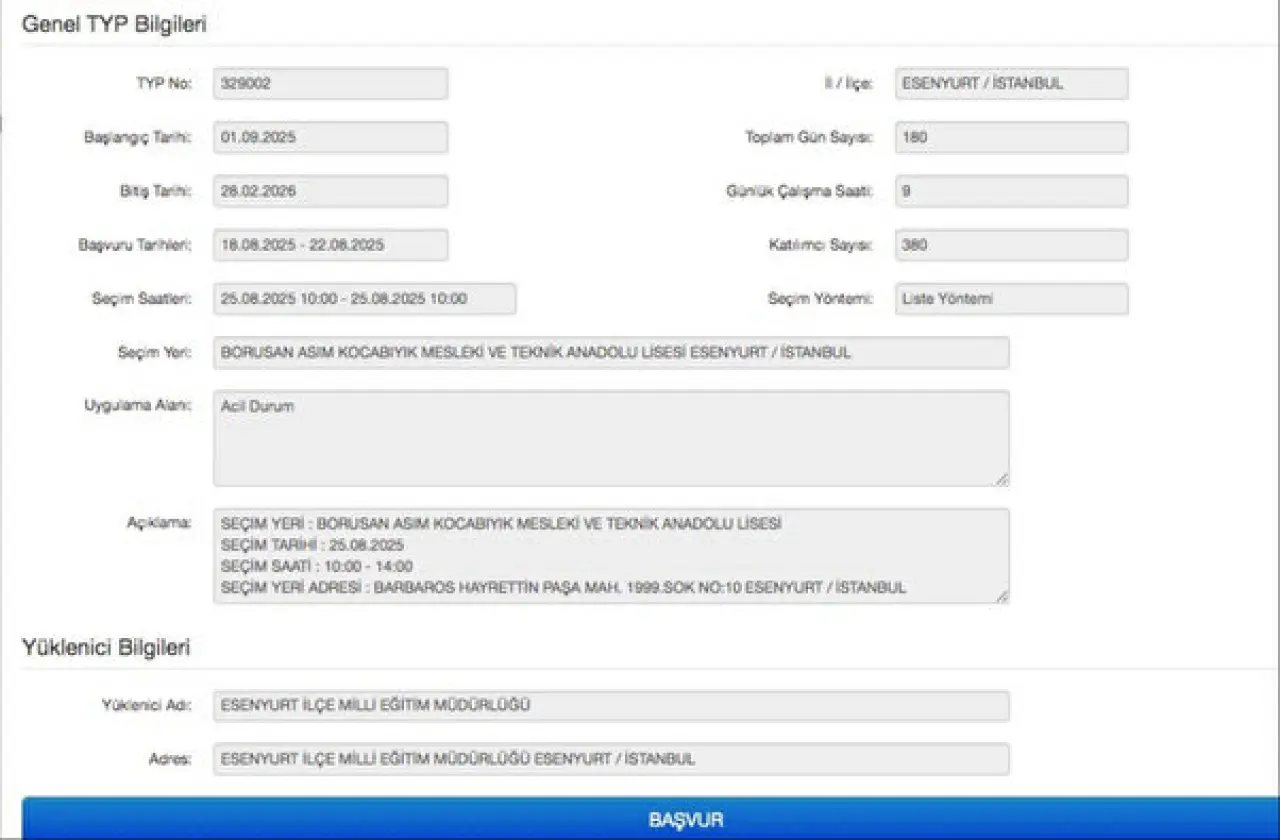Screen dimensions: 1280x840
Task: Click inside the Uygulama Alanı text area
Action: 610,439
